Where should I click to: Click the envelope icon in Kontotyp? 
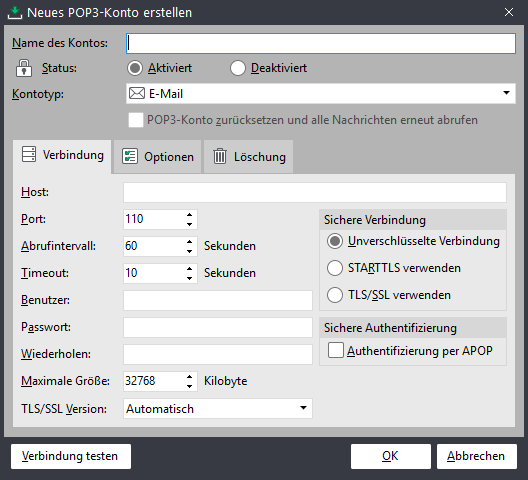click(137, 93)
